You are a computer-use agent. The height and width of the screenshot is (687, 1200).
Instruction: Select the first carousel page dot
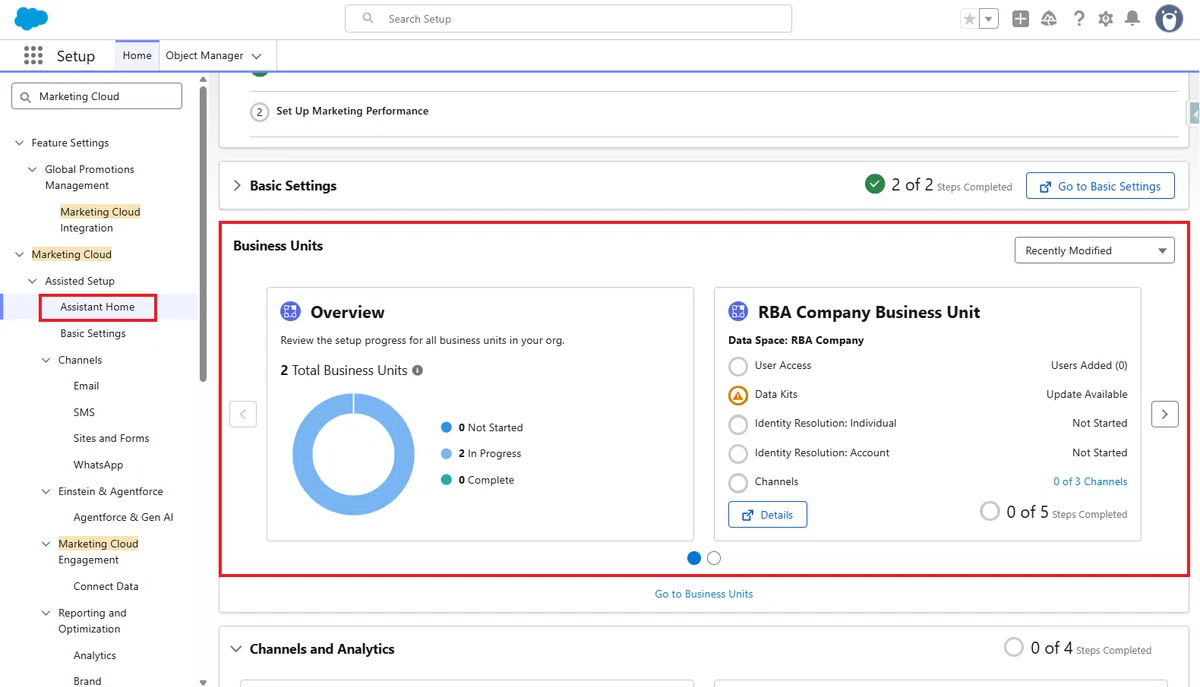pos(694,558)
